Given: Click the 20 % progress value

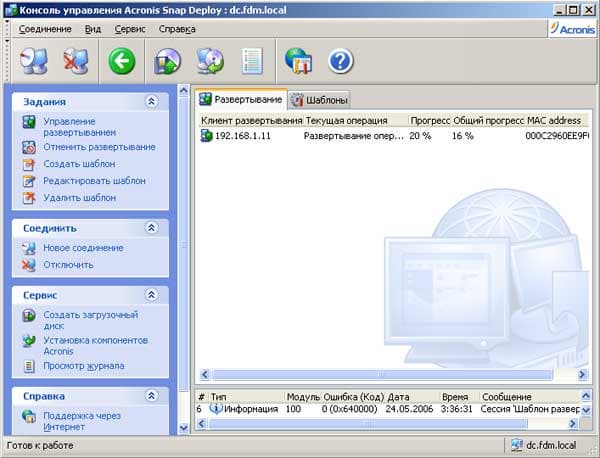Looking at the screenshot, I should [x=420, y=136].
